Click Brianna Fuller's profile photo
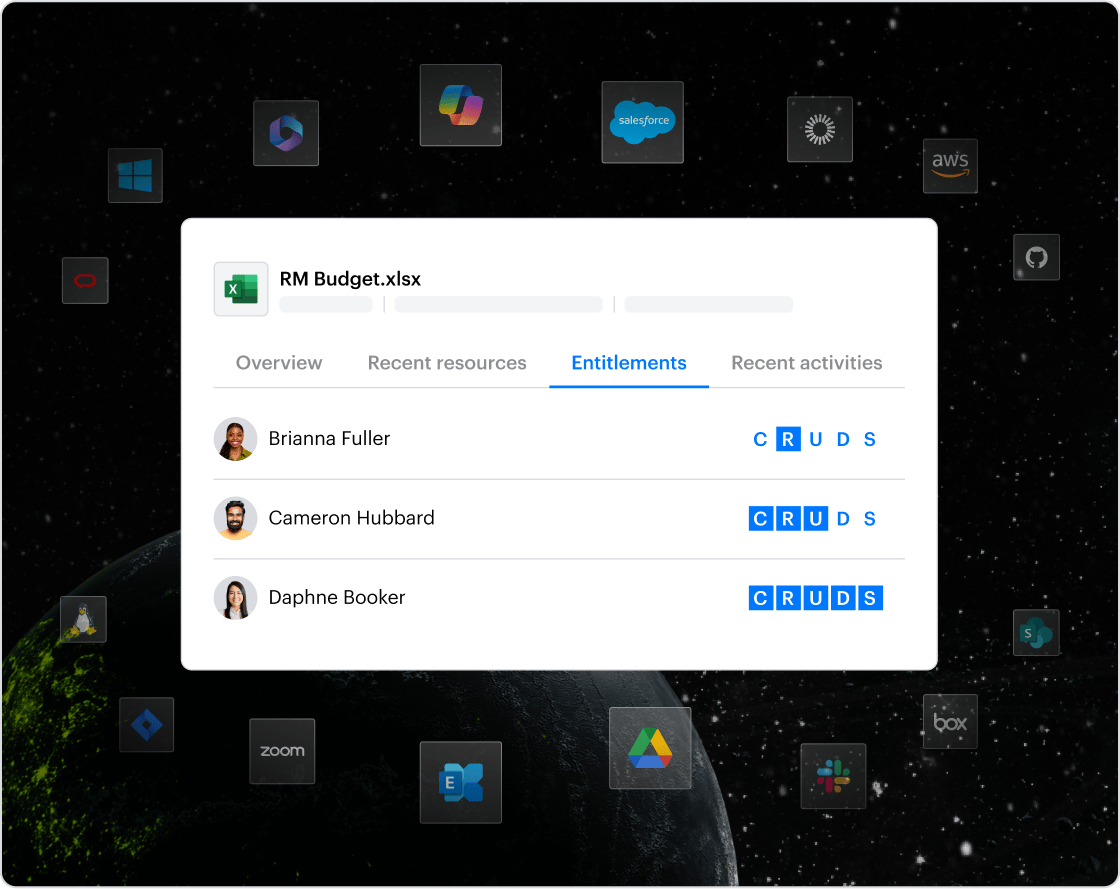 pos(236,439)
